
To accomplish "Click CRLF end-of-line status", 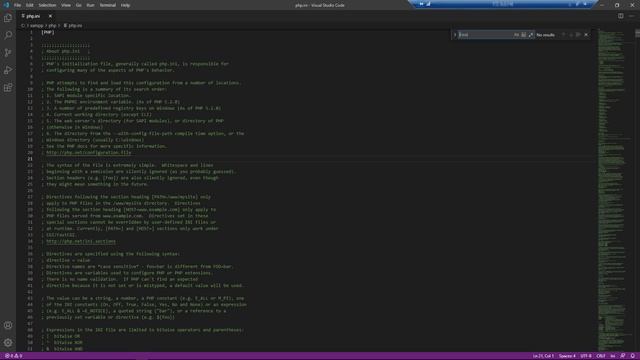I will point(601,356).
